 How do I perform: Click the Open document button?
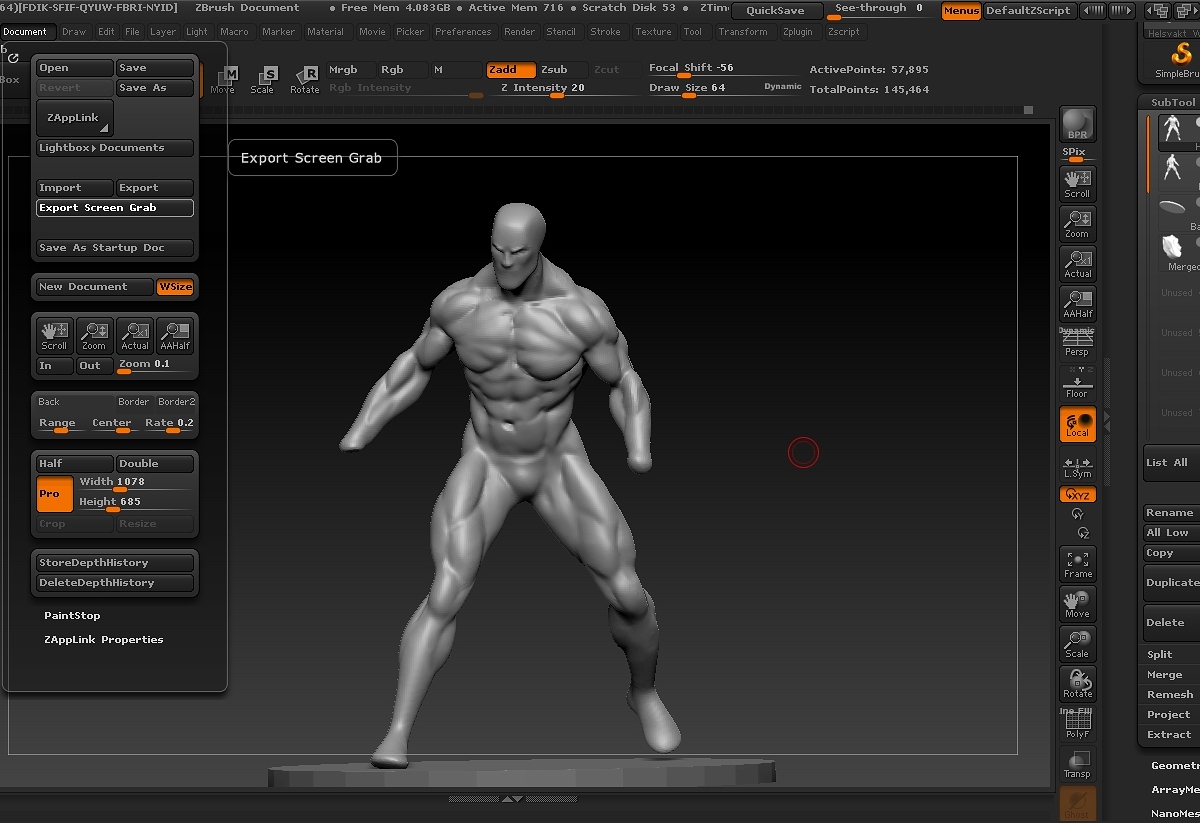pyautogui.click(x=75, y=68)
